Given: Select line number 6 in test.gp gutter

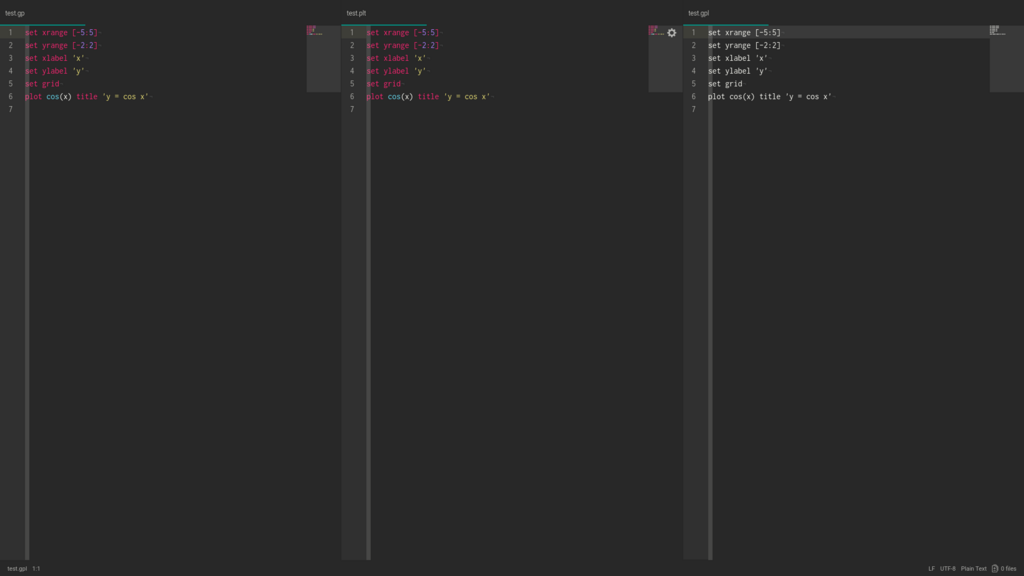Looking at the screenshot, I should (10, 97).
